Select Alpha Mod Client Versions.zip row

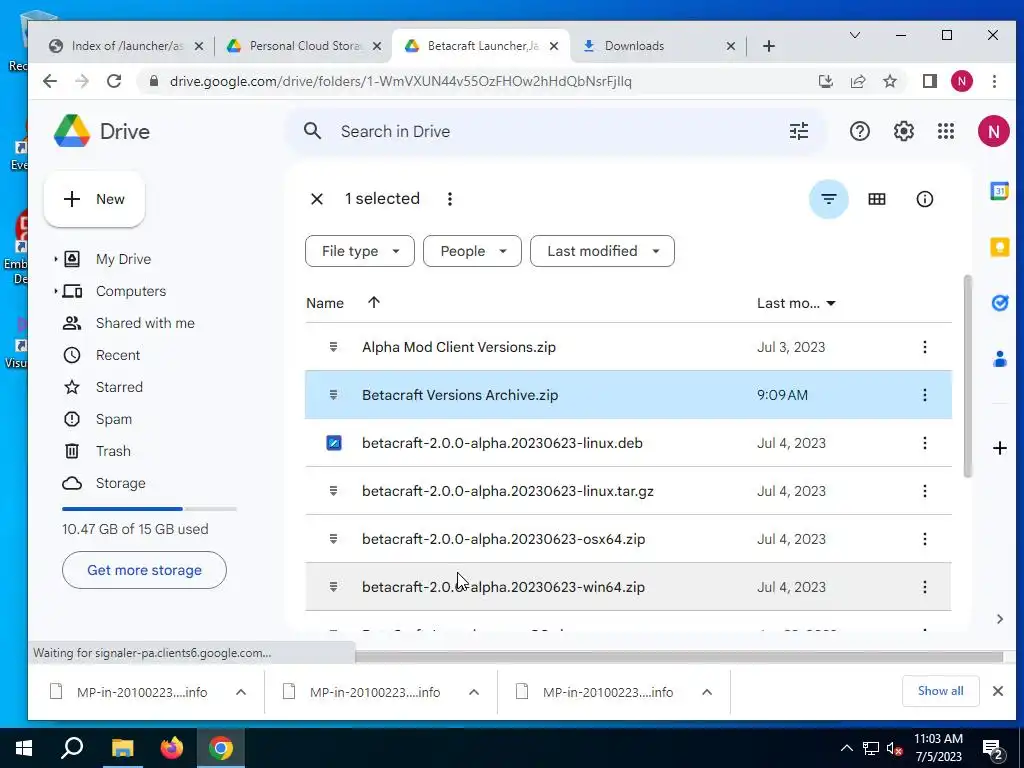(628, 347)
